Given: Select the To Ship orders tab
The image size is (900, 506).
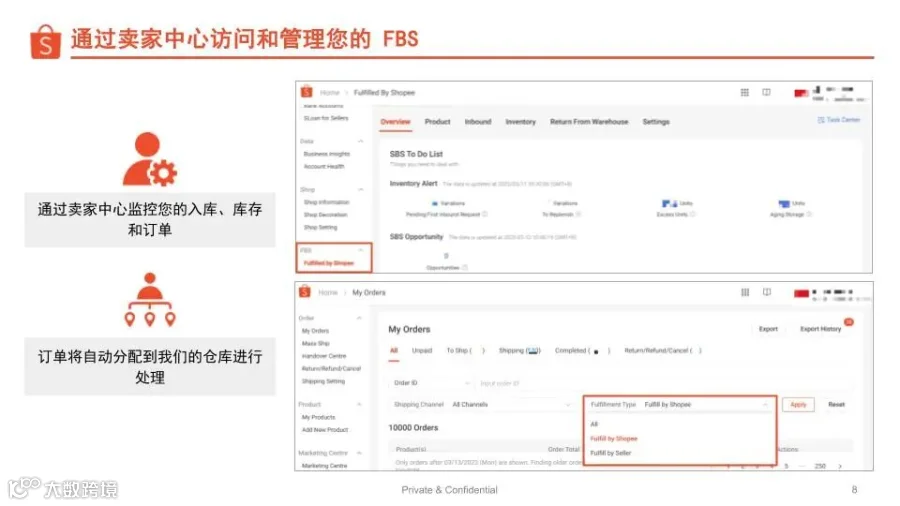Looking at the screenshot, I should coord(465,351).
